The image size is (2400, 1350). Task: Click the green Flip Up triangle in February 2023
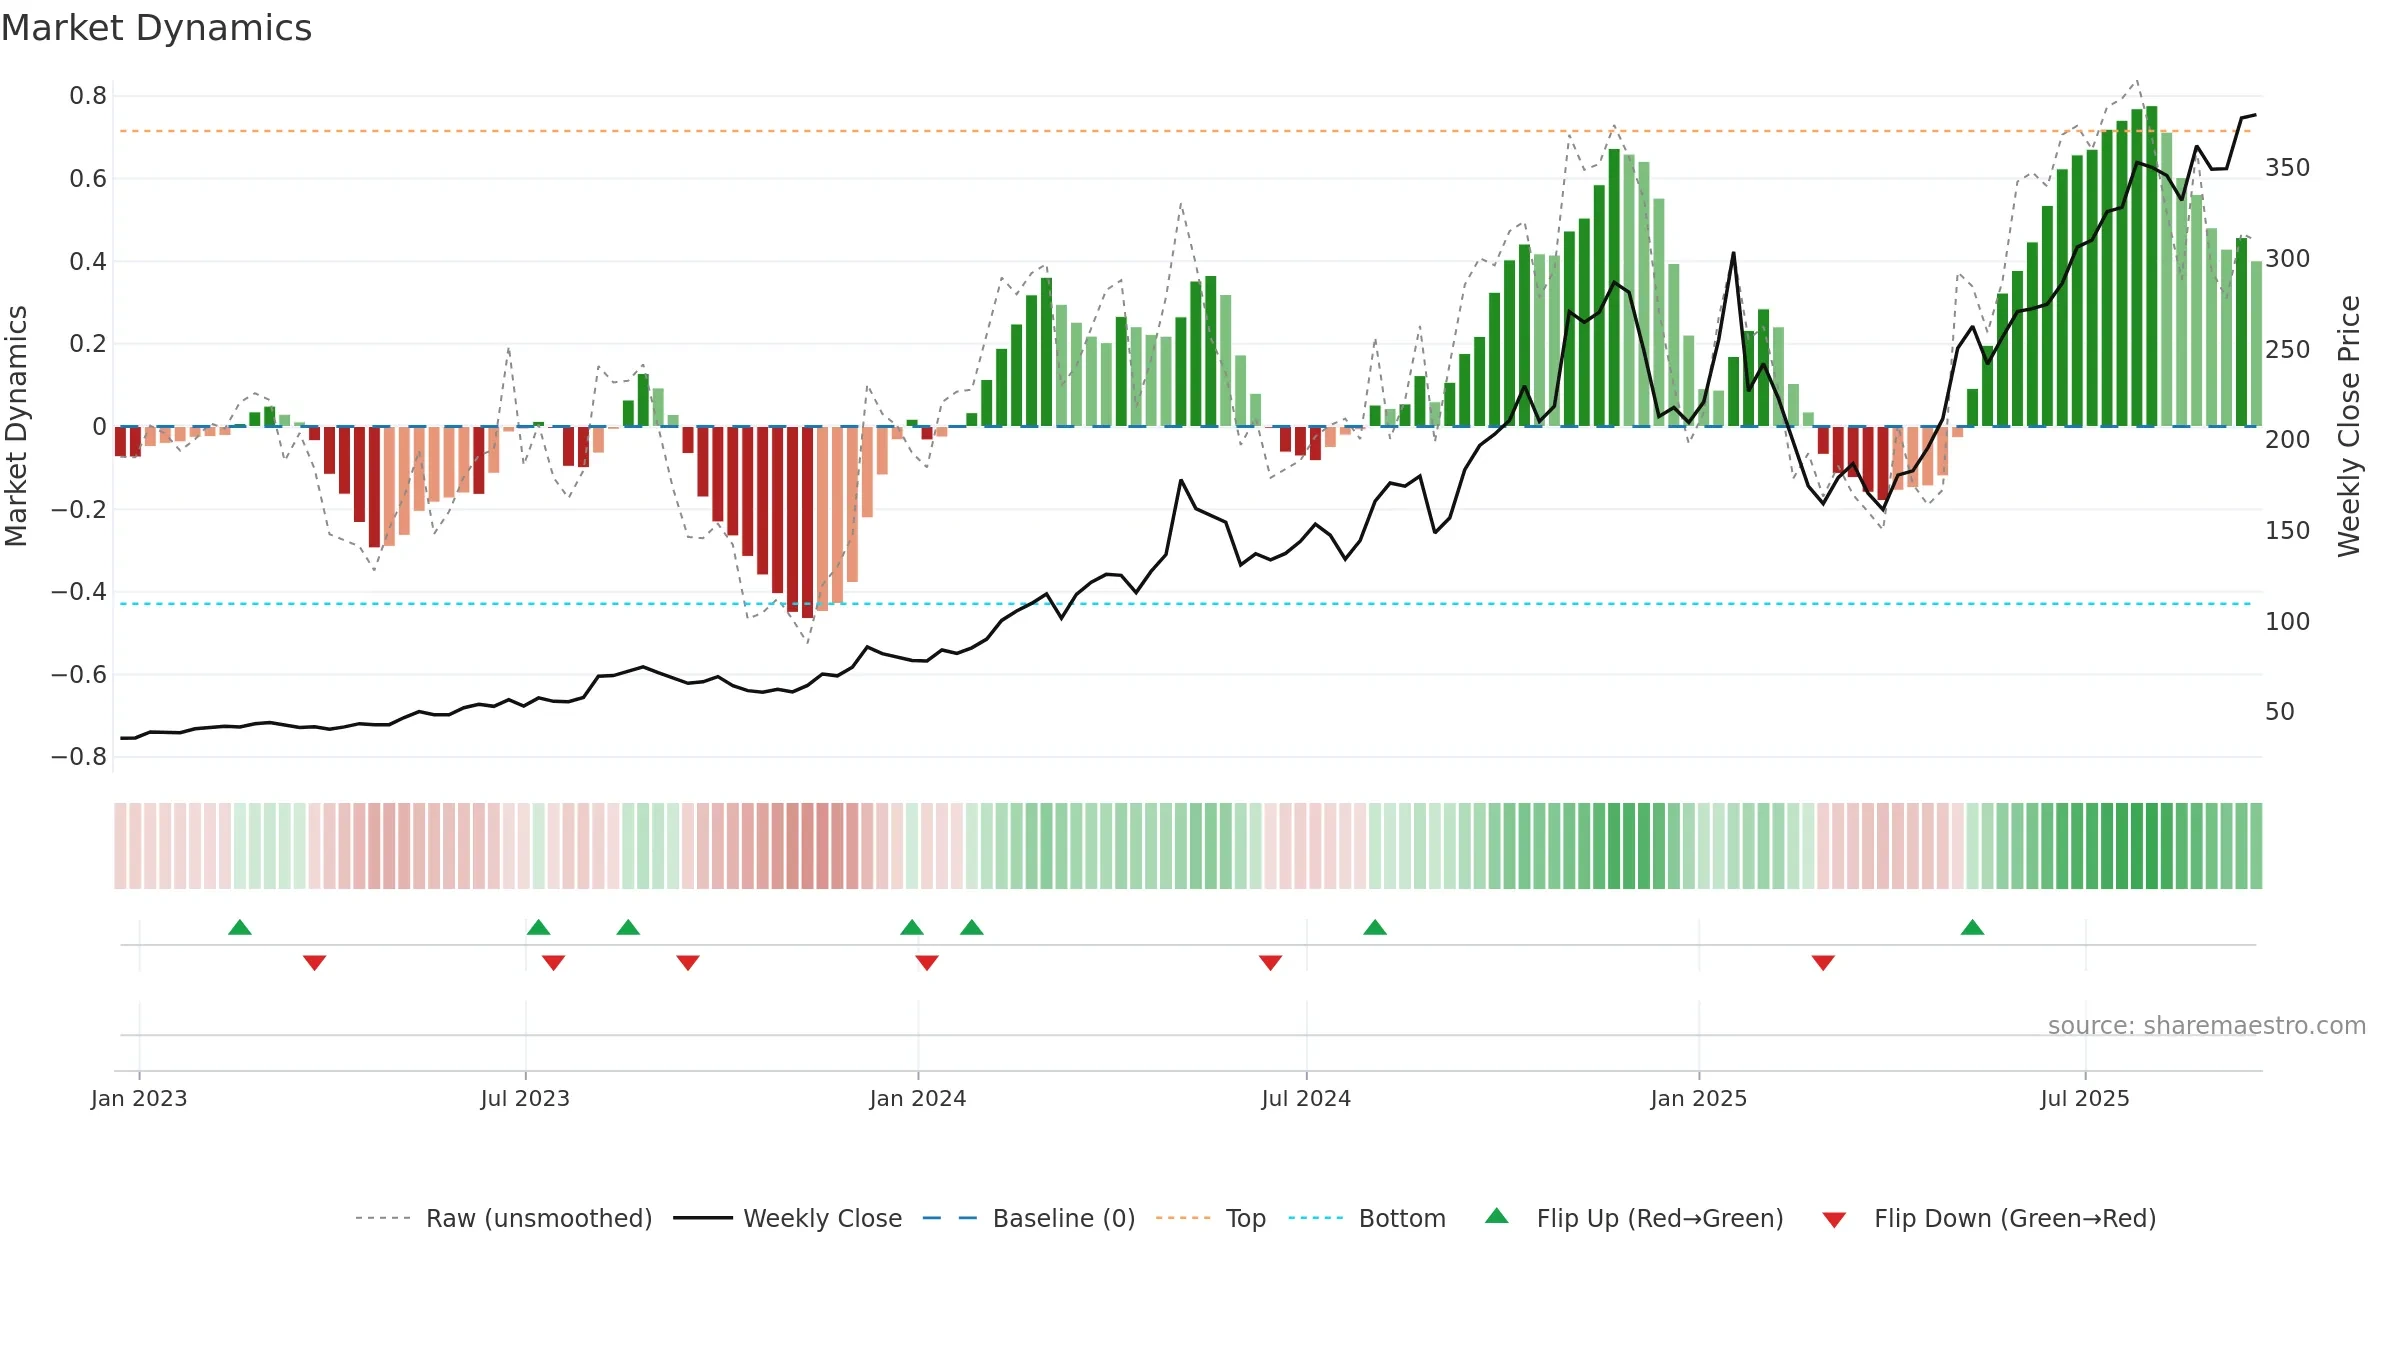pyautogui.click(x=240, y=927)
